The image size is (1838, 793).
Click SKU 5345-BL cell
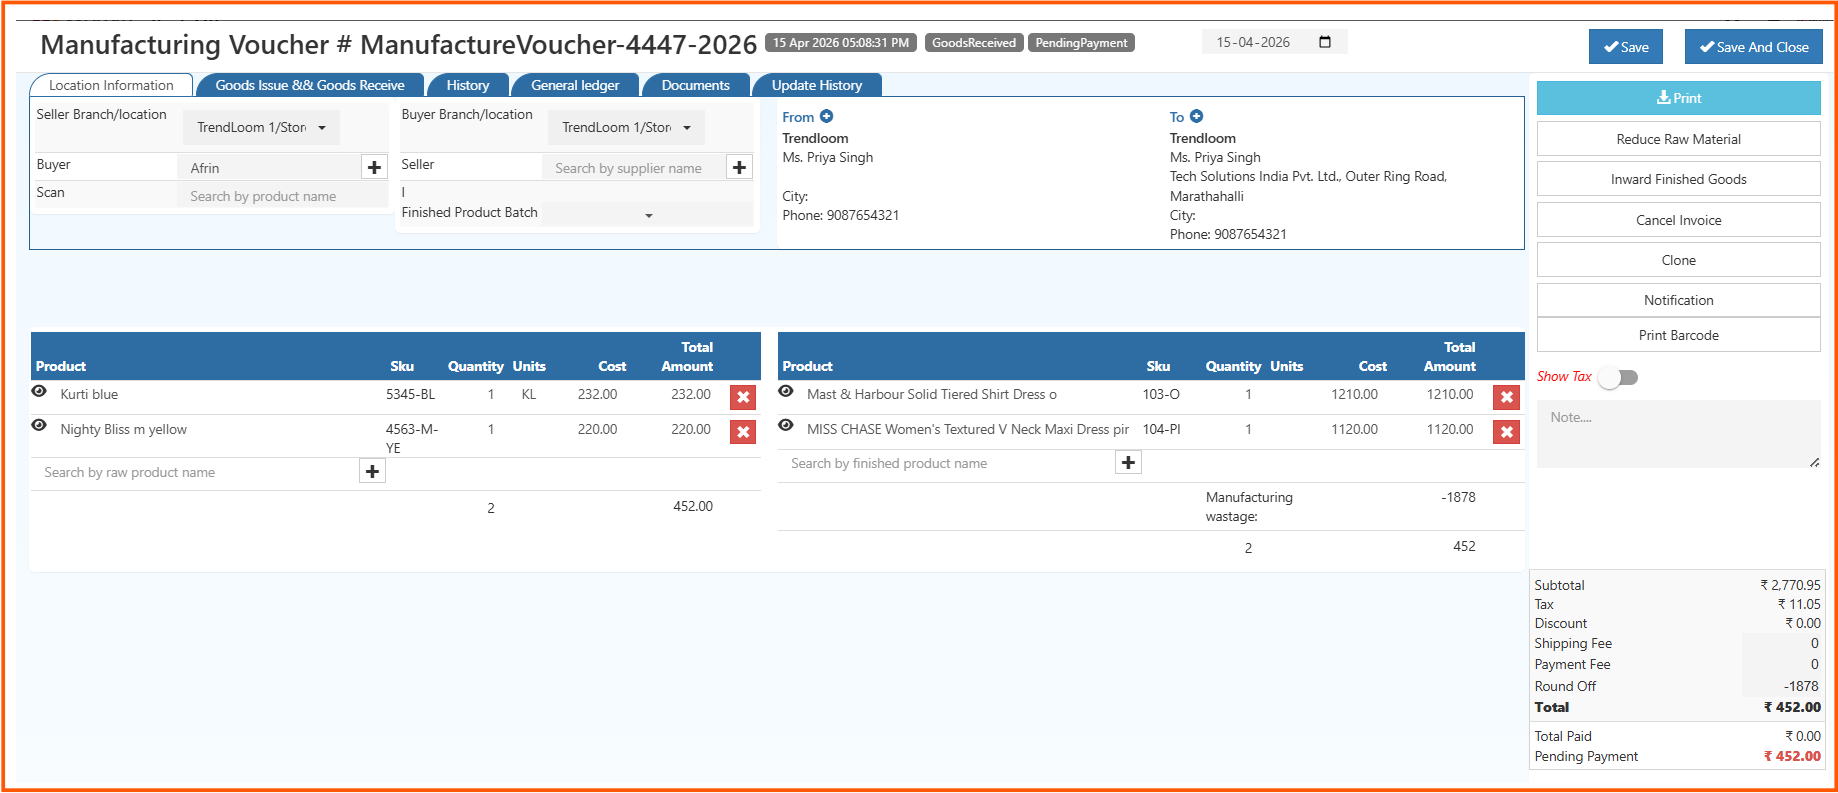coord(410,394)
